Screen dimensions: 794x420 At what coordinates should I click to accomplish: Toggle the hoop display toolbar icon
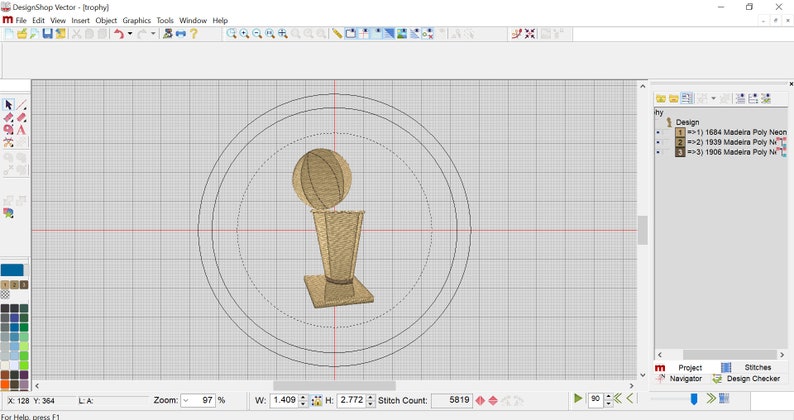tap(350, 34)
